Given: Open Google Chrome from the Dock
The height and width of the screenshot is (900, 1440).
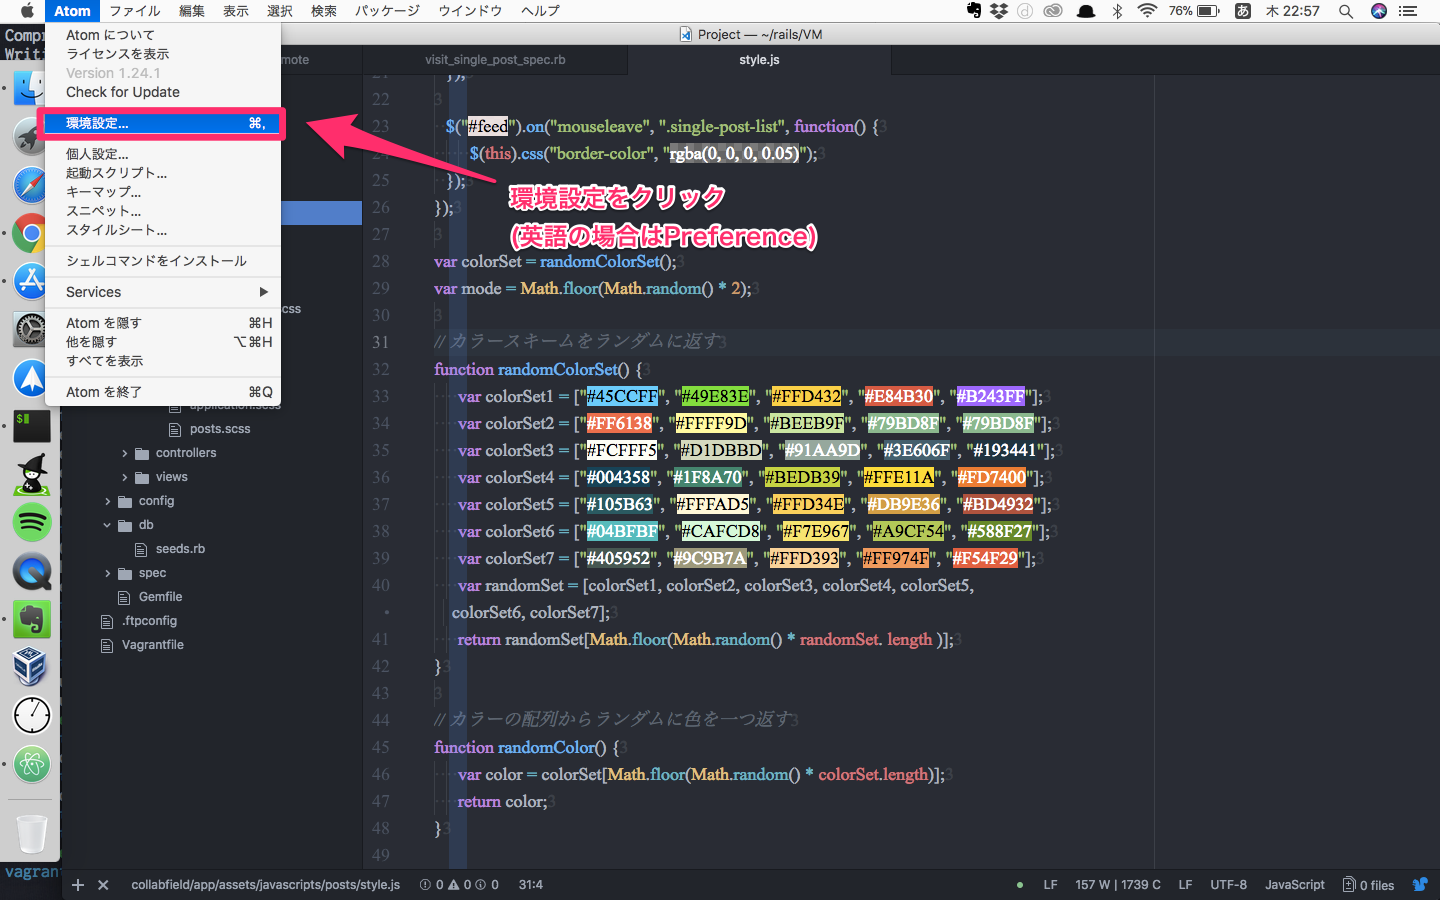Looking at the screenshot, I should pyautogui.click(x=31, y=234).
